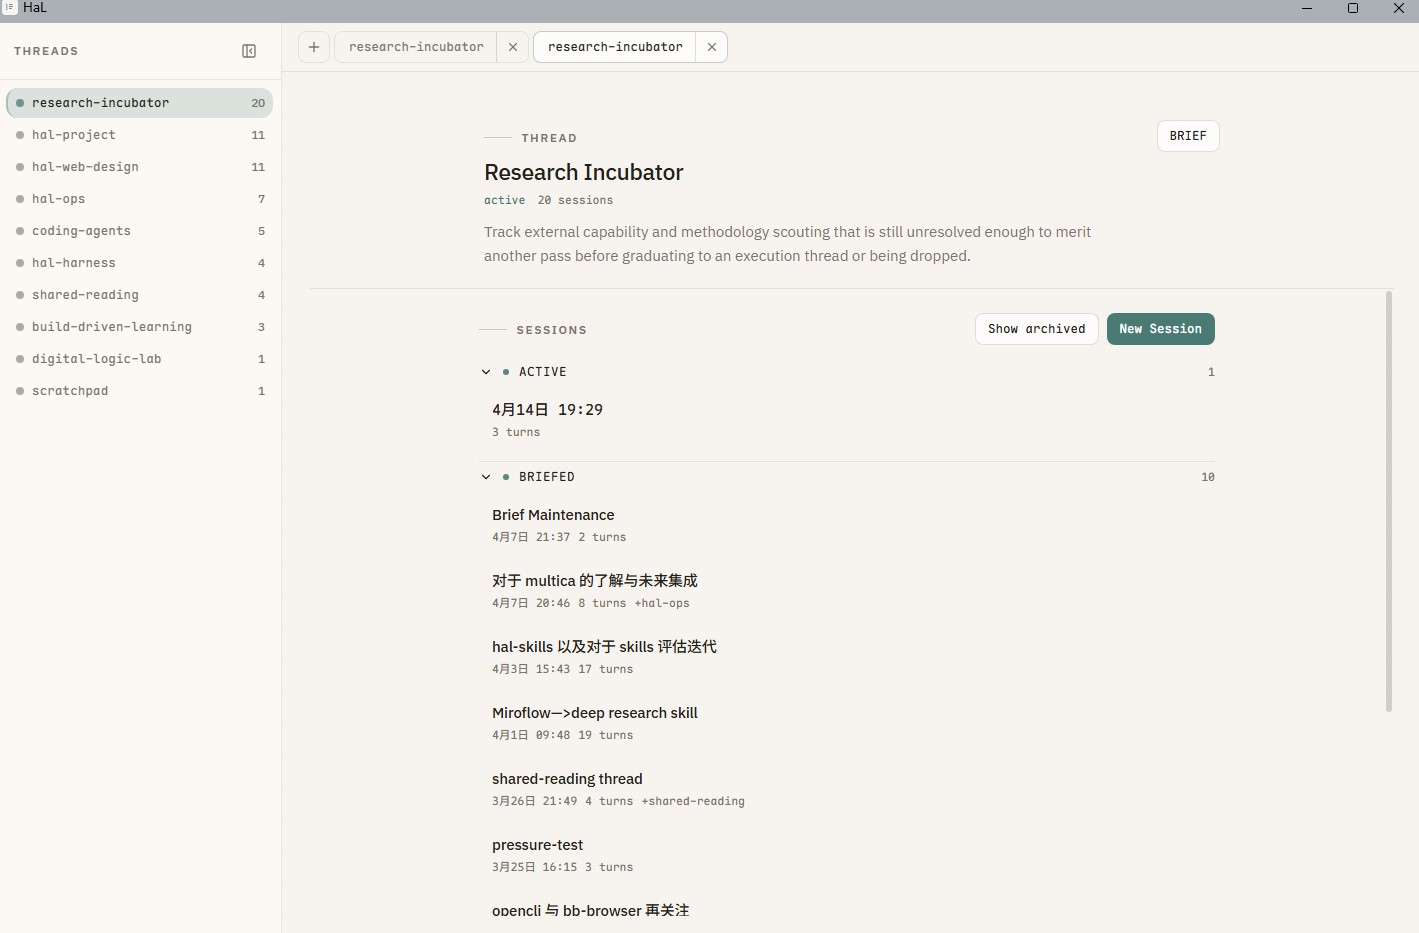Select research-incubator thread in sidebar

pos(140,103)
